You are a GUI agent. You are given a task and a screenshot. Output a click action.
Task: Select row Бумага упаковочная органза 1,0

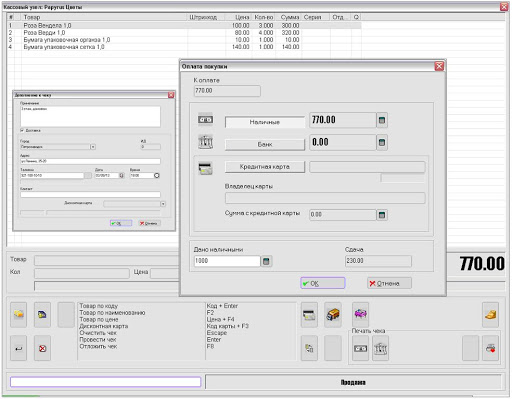click(x=183, y=40)
